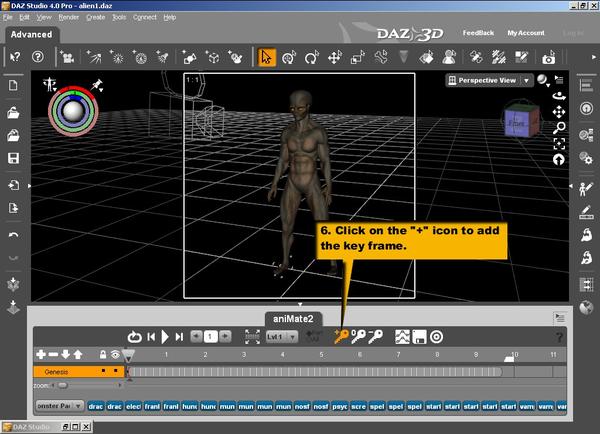Play the animation
This screenshot has width=600, height=434.
coord(165,337)
